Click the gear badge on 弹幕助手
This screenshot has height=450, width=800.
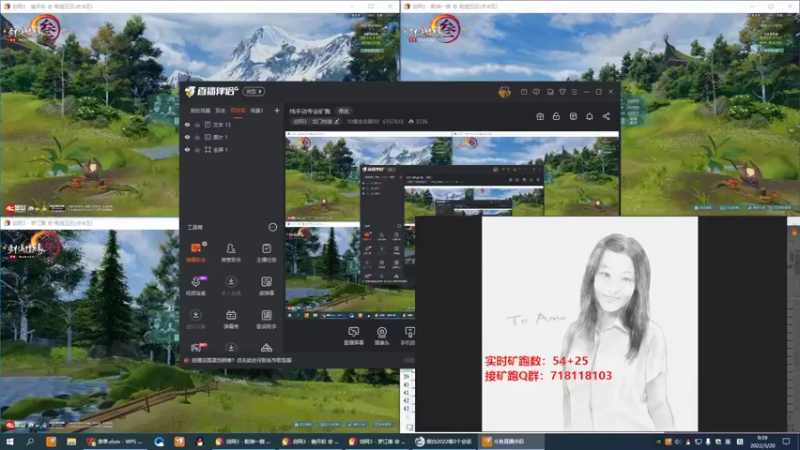205,244
